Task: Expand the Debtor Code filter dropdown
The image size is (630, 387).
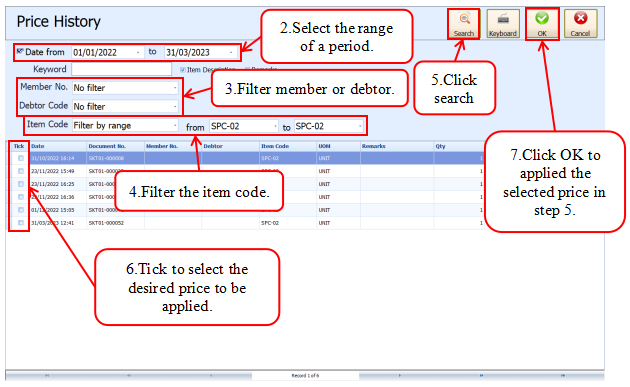Action: pos(175,106)
